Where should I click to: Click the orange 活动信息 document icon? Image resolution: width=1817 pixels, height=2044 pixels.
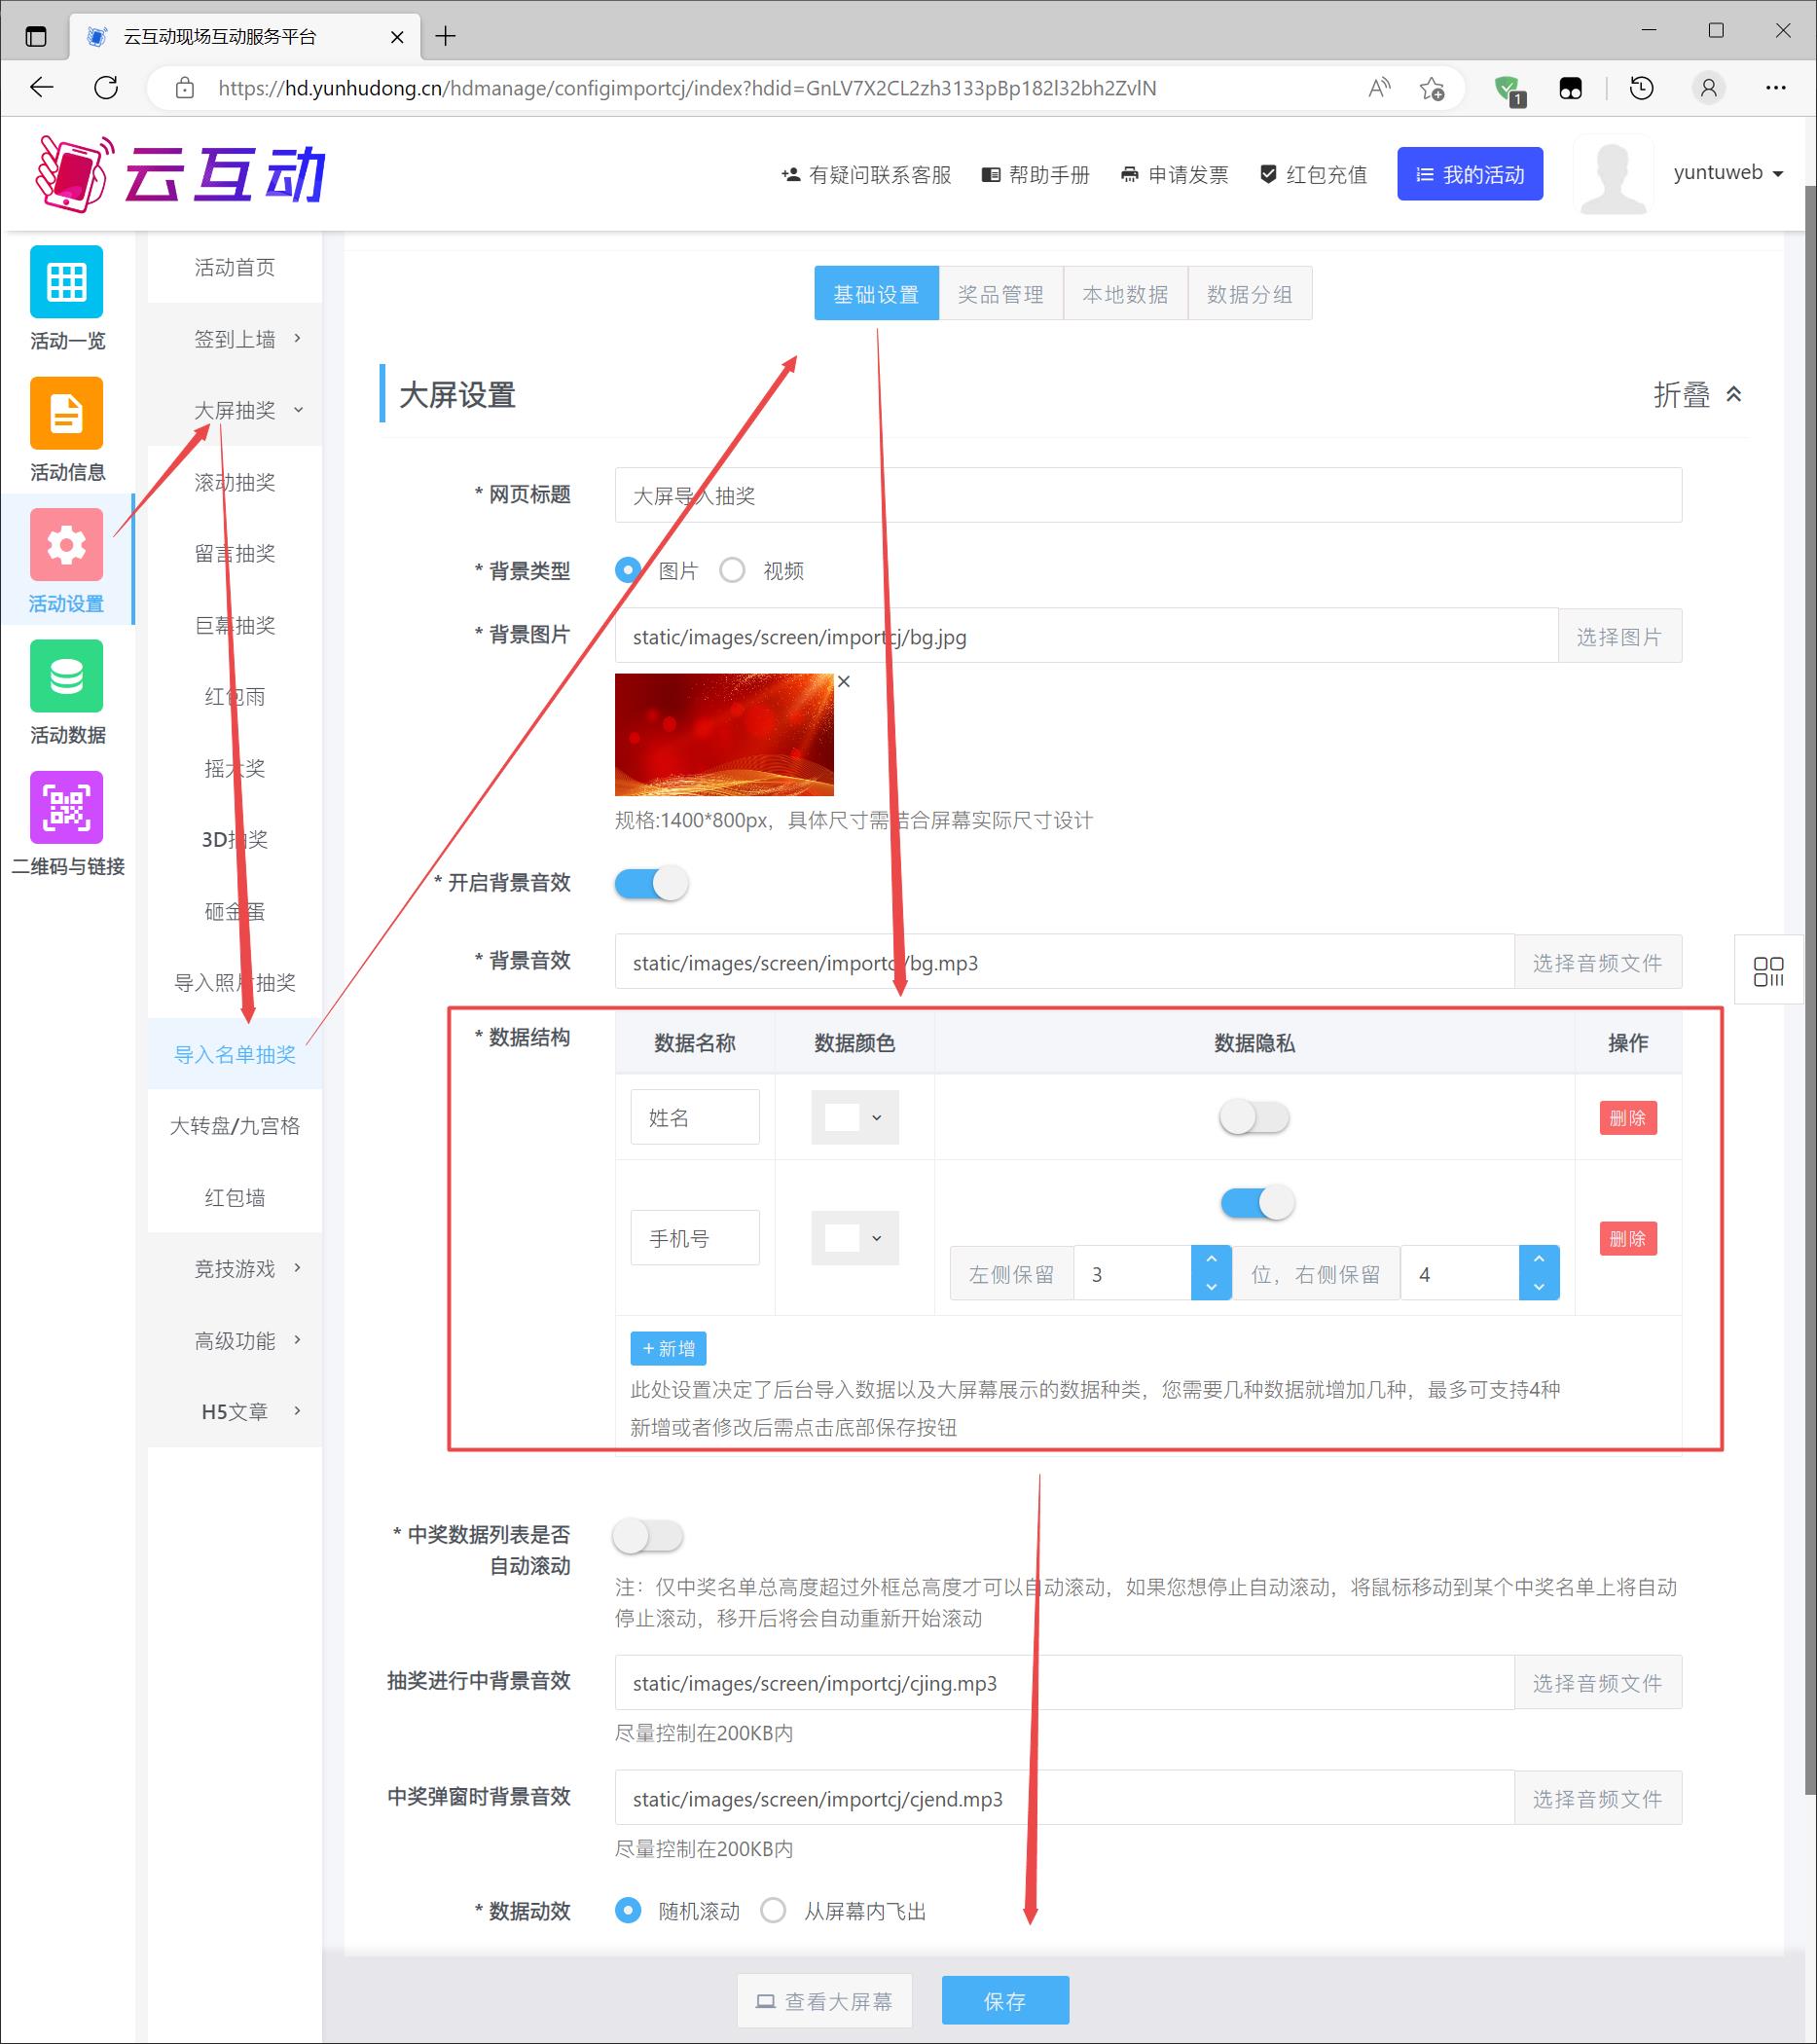(66, 413)
